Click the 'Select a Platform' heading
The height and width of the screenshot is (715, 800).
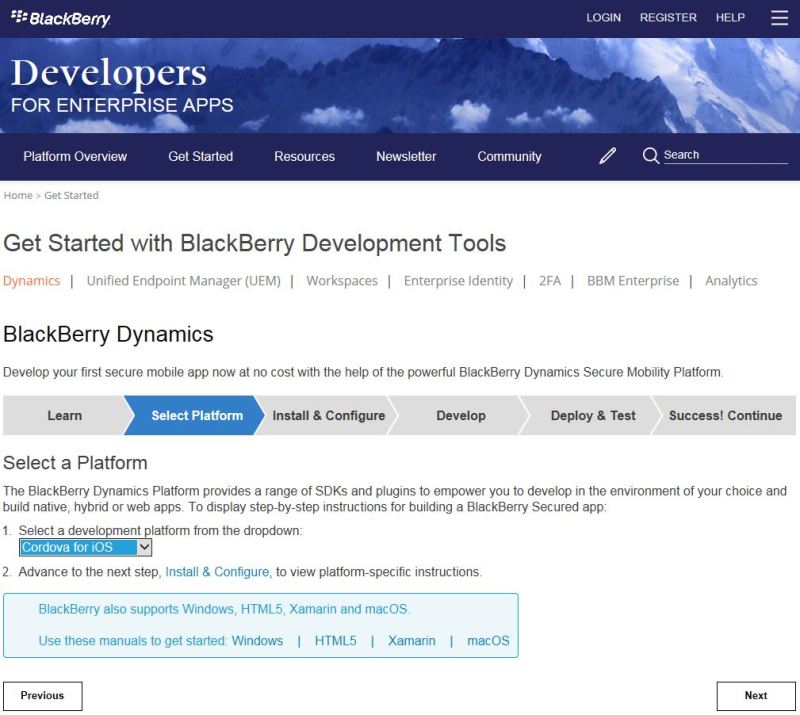pyautogui.click(x=75, y=463)
